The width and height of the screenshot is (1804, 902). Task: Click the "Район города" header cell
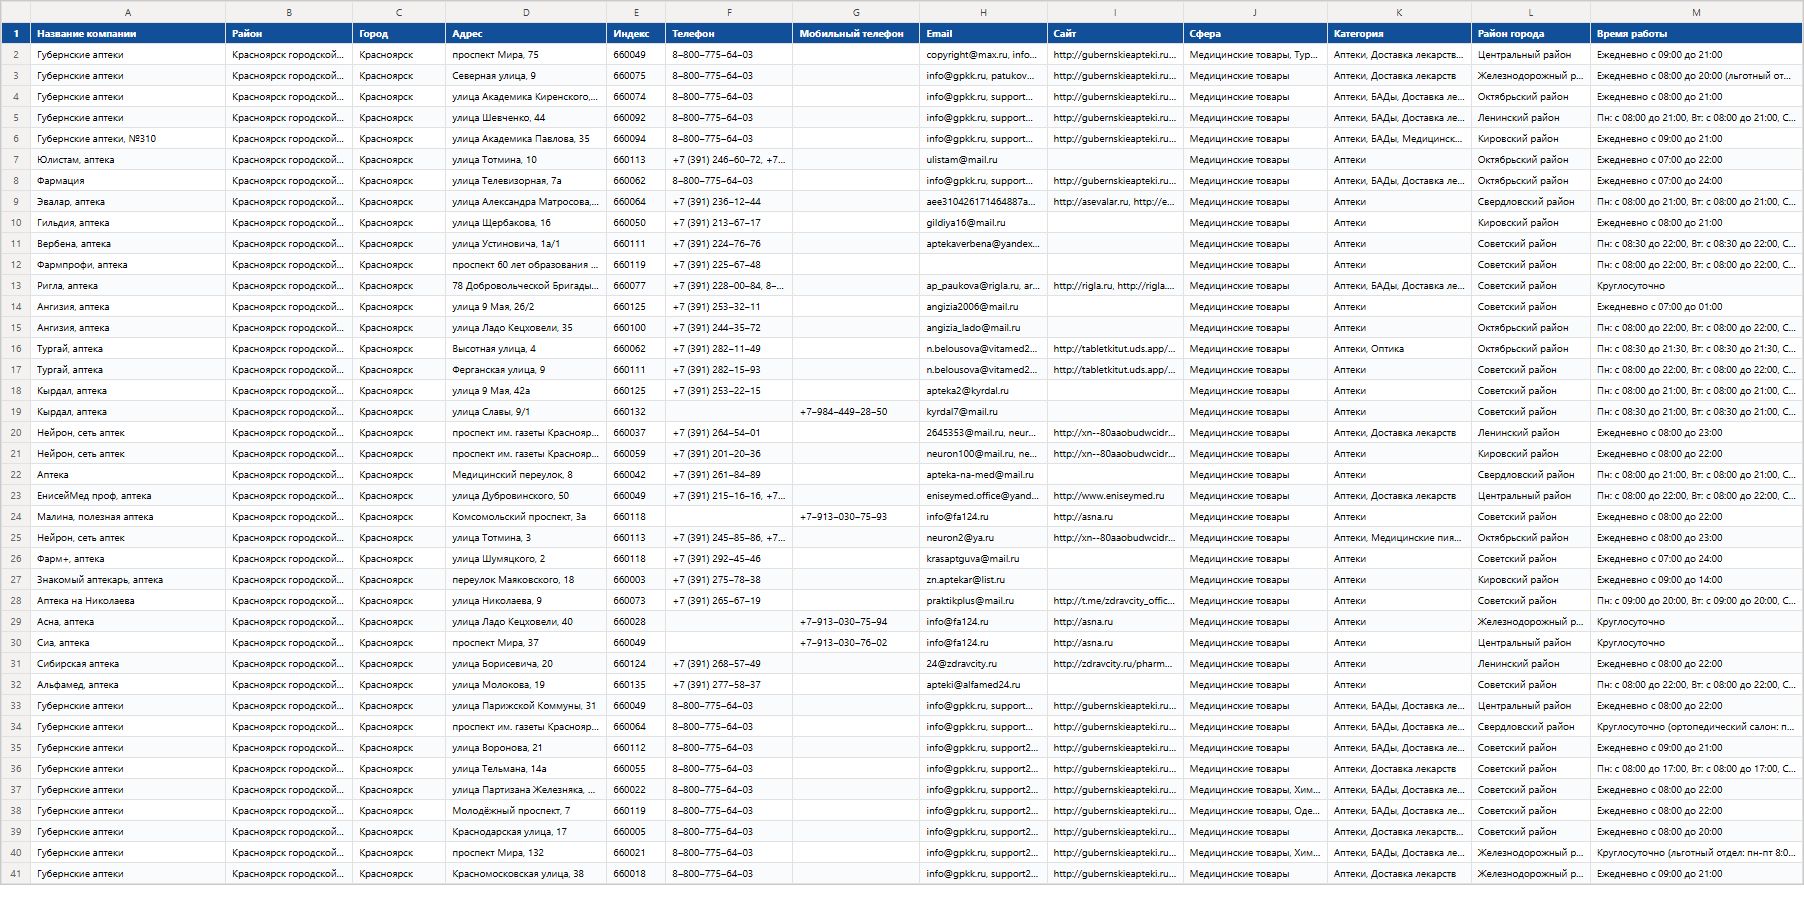pyautogui.click(x=1531, y=34)
